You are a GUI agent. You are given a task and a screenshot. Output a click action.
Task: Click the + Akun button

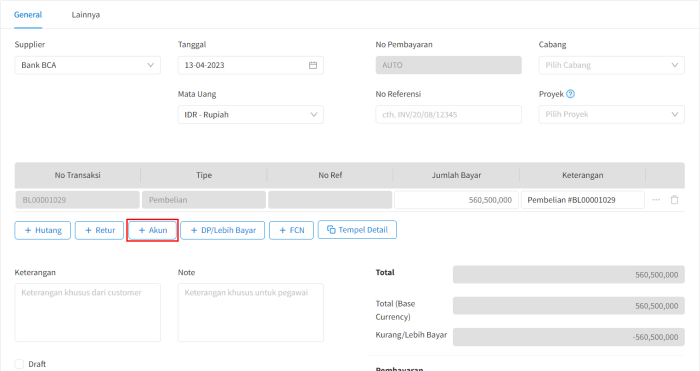tap(153, 230)
